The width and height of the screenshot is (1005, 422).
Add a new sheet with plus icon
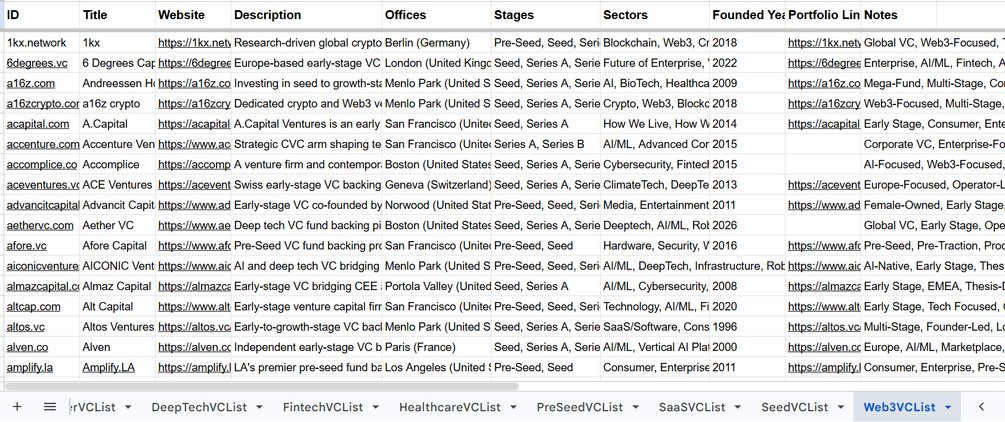tap(17, 407)
